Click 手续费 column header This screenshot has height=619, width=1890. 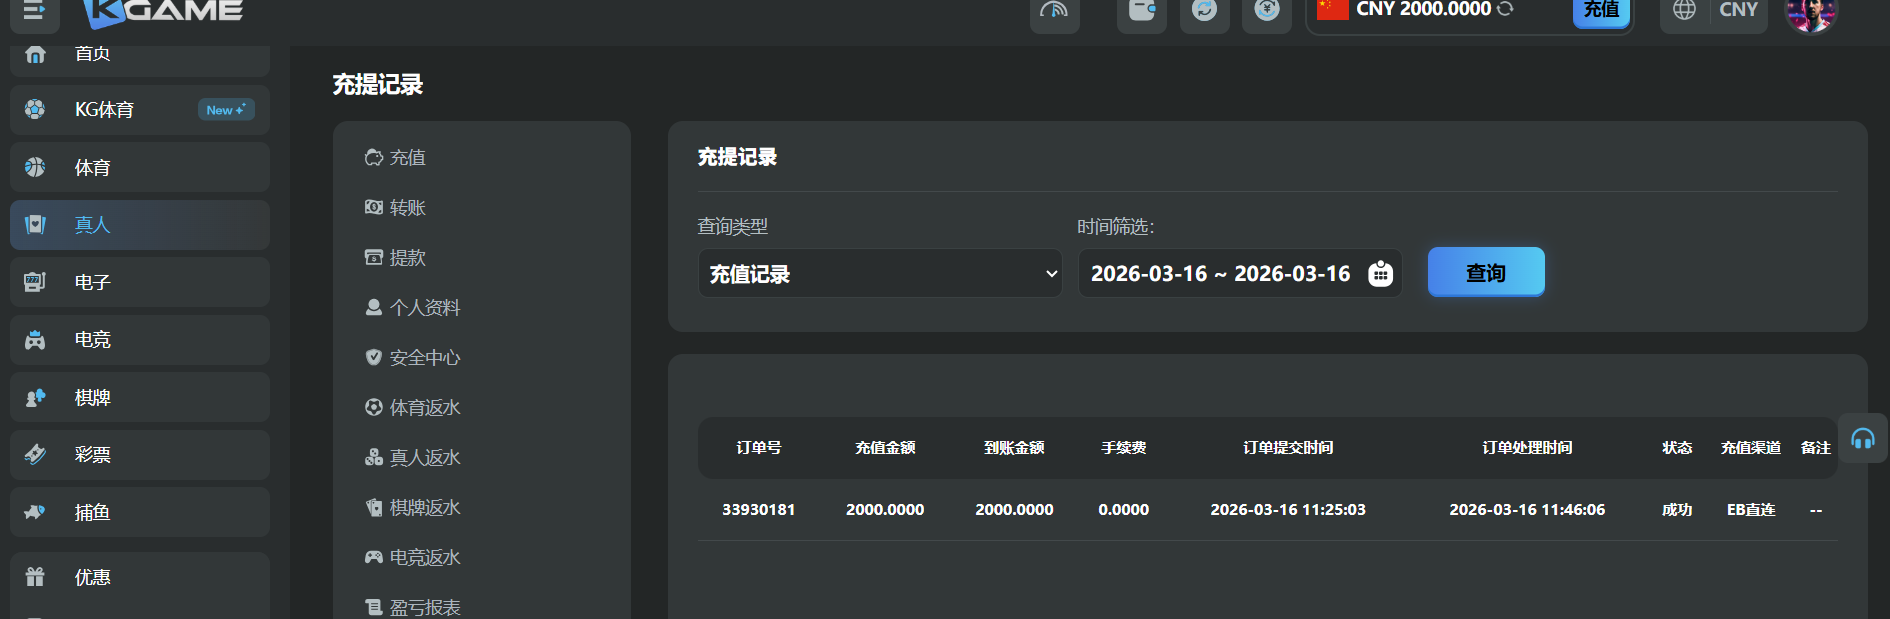tap(1124, 448)
